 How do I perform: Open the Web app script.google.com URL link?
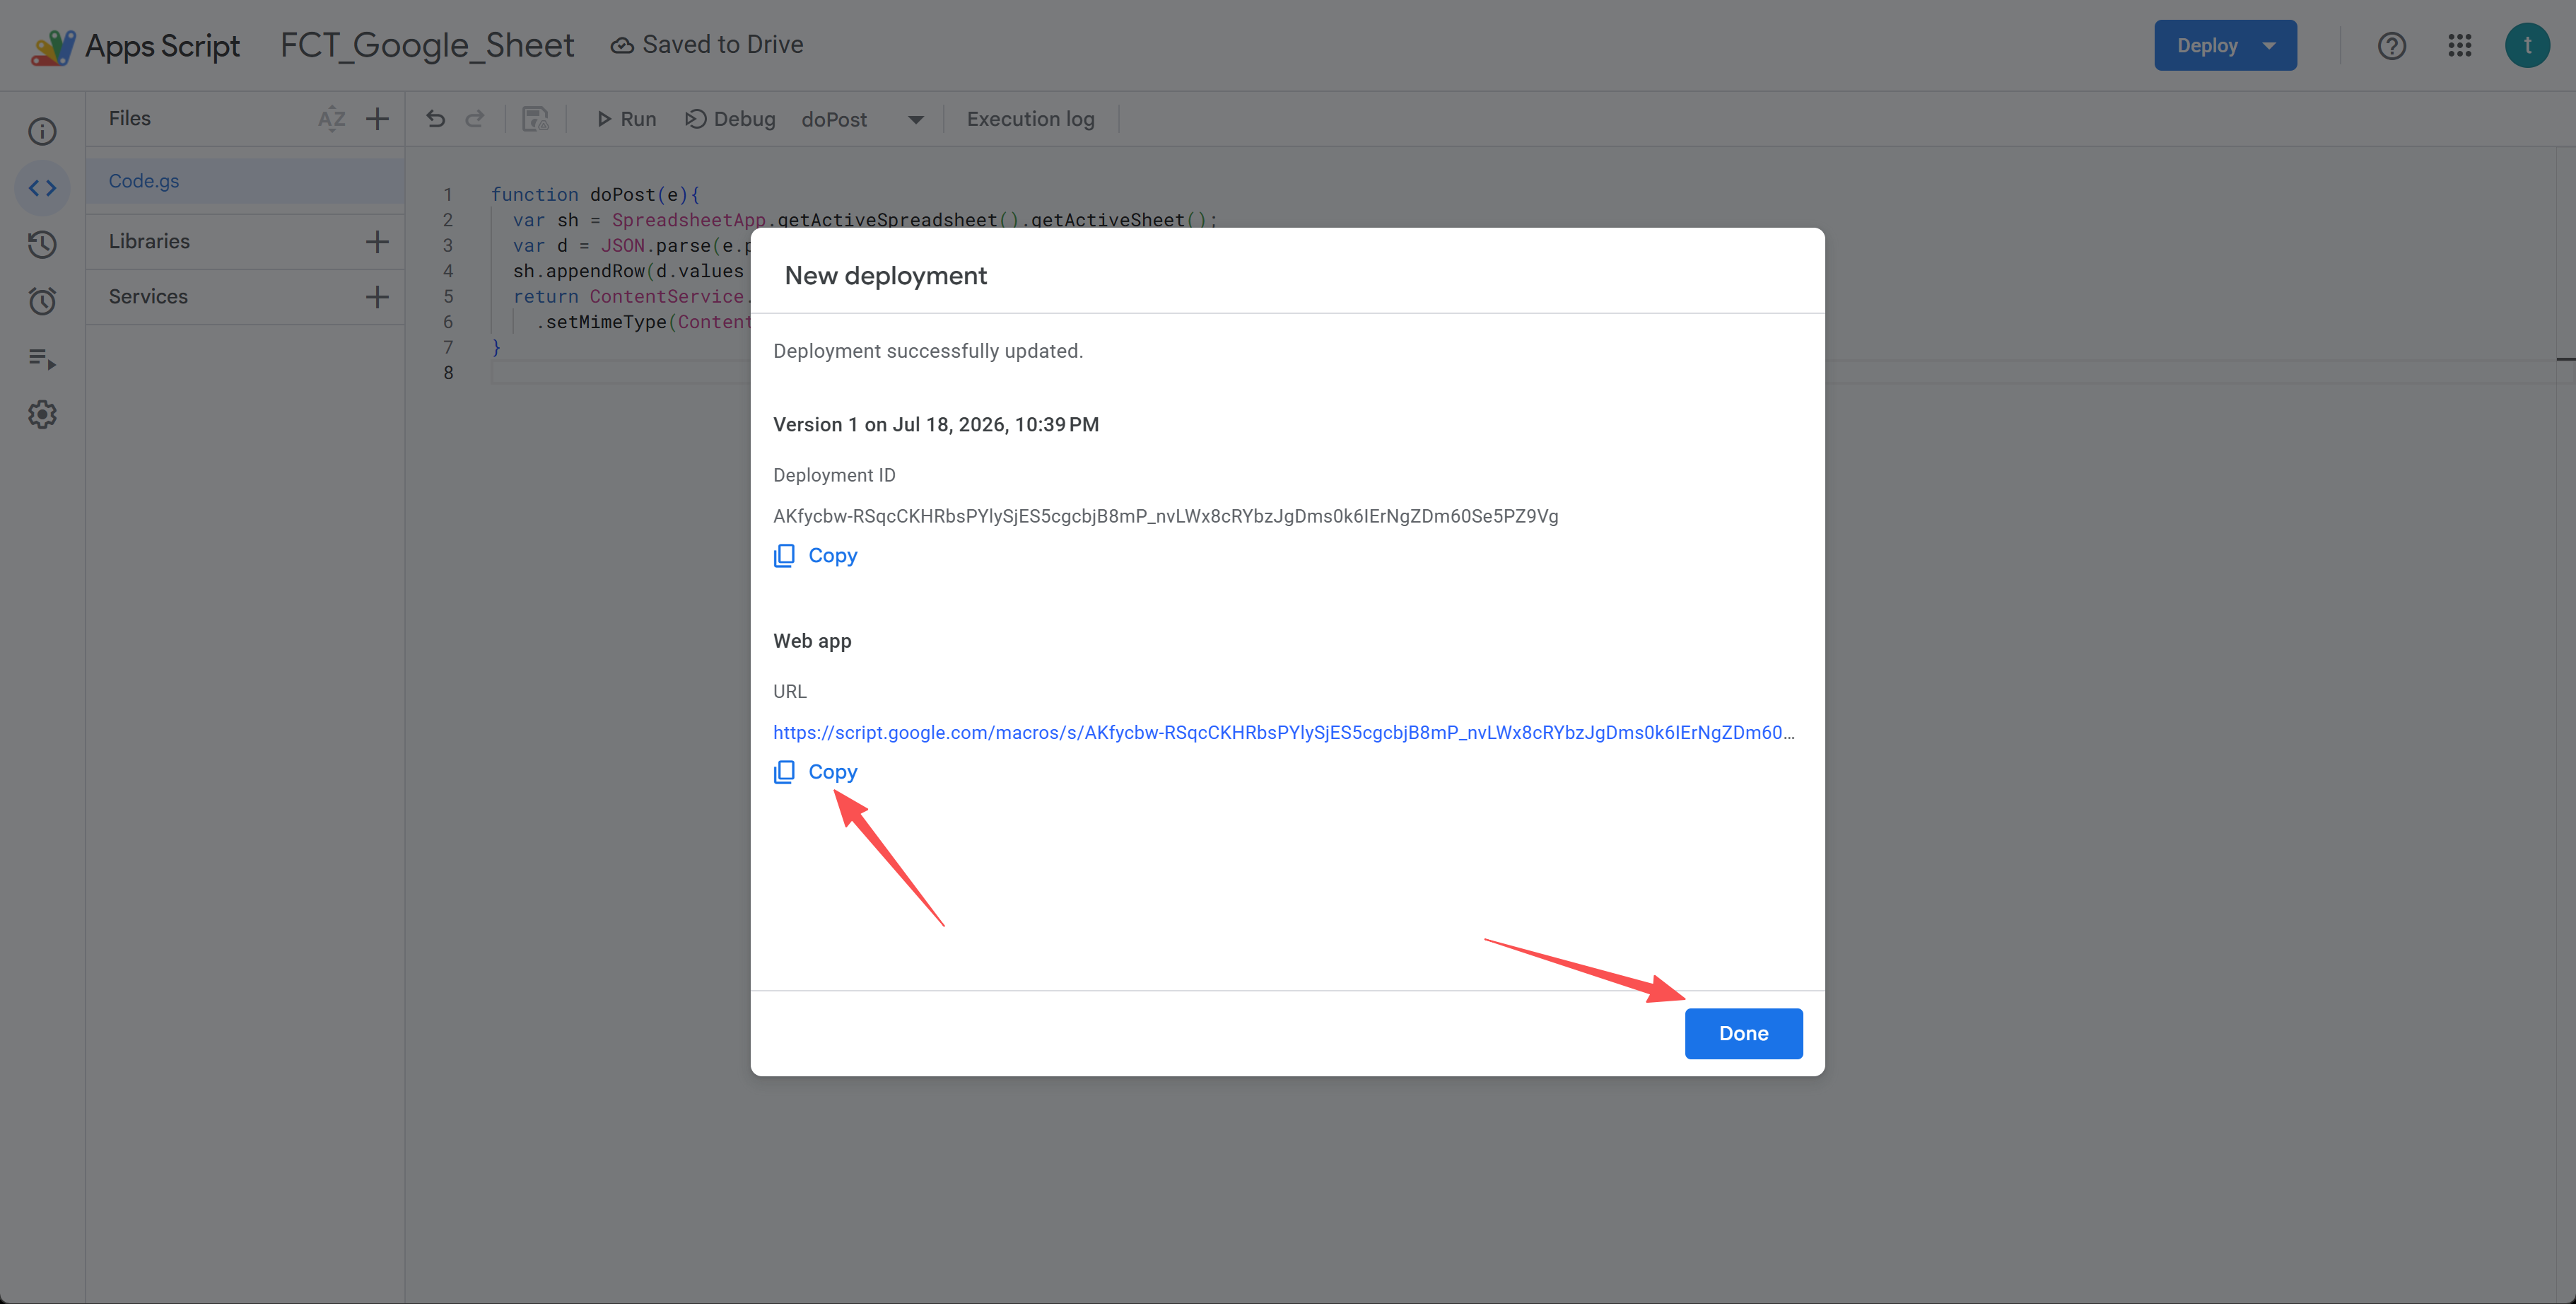point(1283,732)
